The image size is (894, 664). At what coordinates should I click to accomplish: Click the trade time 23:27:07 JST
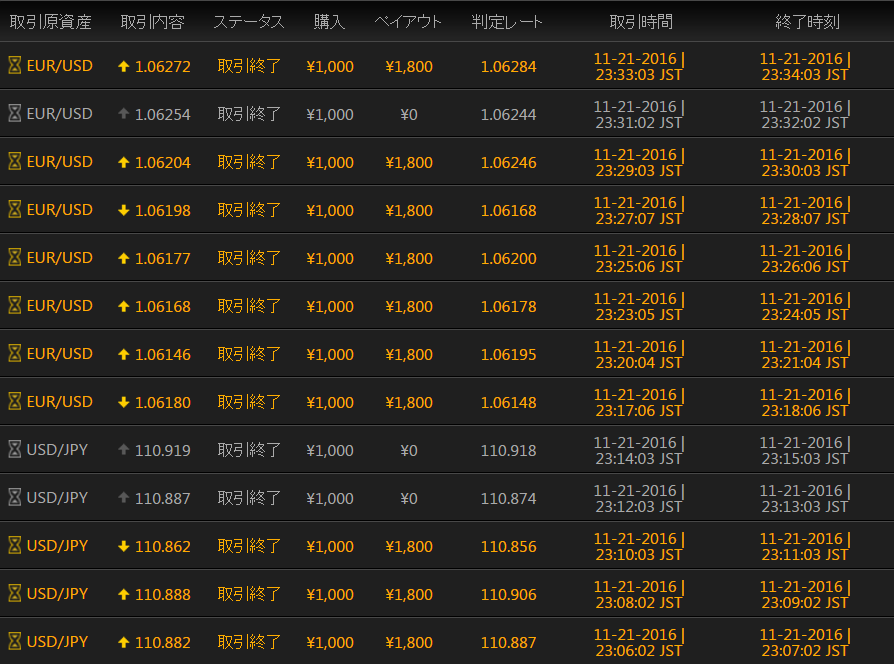click(x=639, y=218)
